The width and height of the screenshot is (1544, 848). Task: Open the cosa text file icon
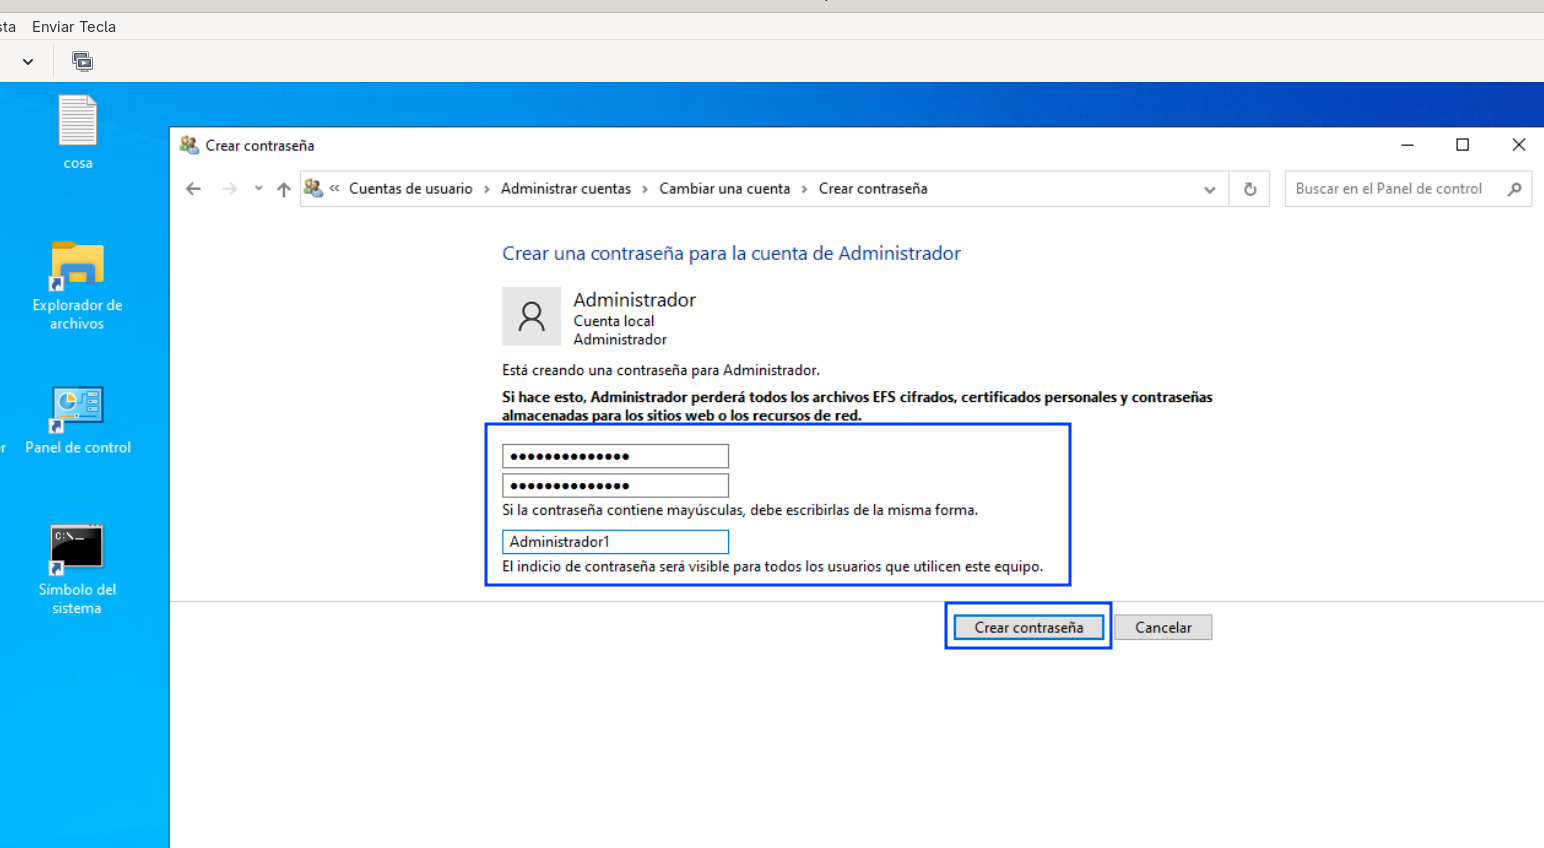77,132
